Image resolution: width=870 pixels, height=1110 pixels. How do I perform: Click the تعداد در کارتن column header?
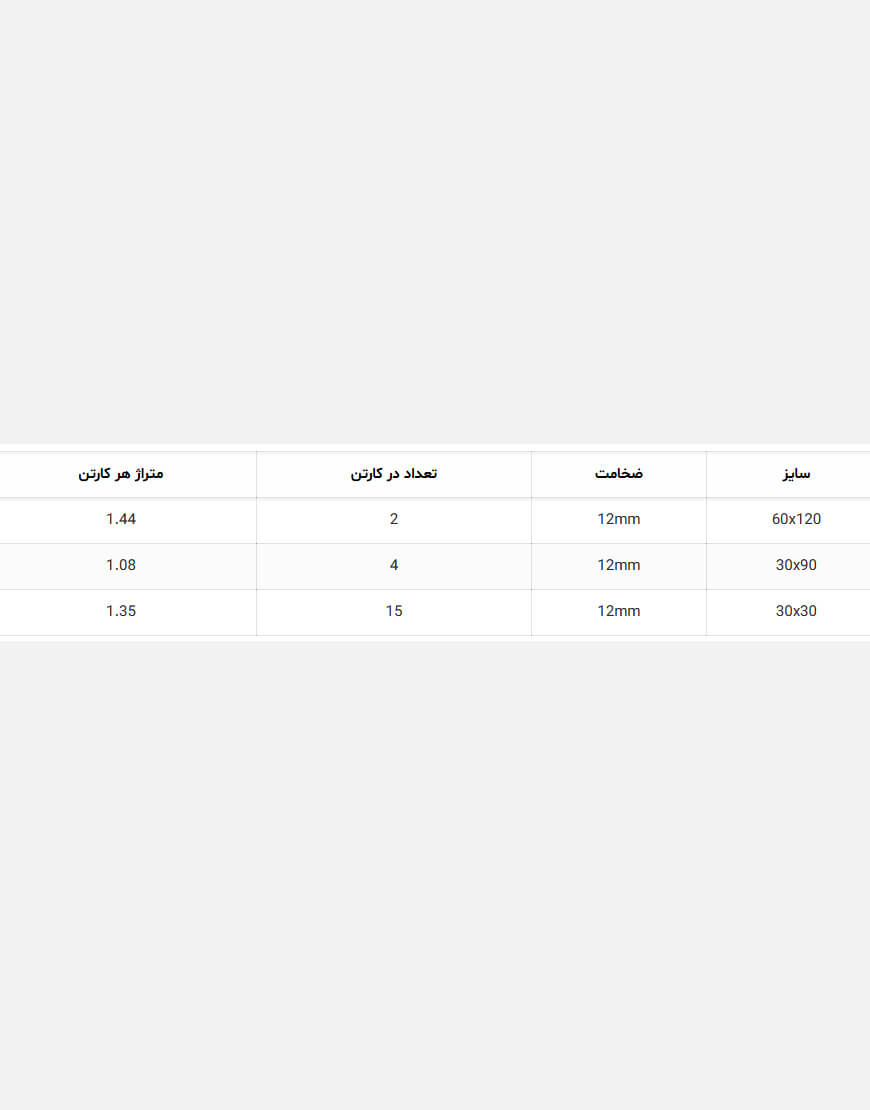click(x=394, y=474)
